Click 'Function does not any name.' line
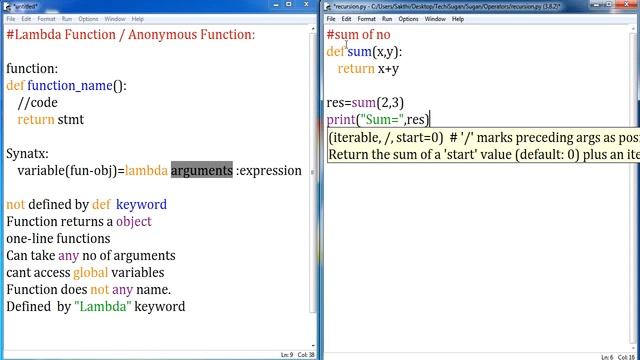Screen dimensions: 640x360 (89, 289)
